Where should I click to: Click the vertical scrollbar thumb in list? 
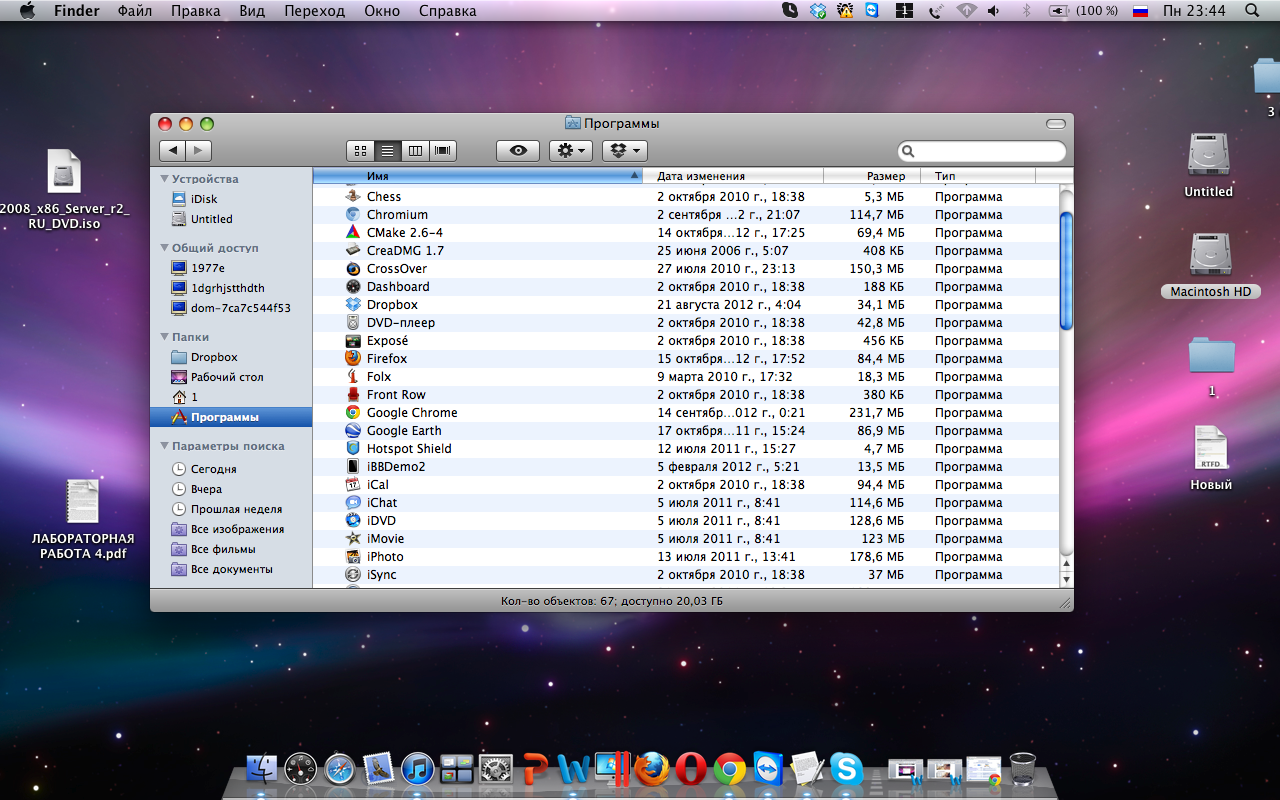(1066, 270)
